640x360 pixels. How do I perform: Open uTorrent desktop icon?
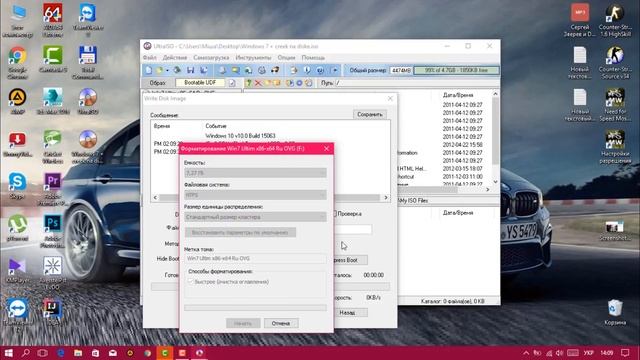(17, 228)
